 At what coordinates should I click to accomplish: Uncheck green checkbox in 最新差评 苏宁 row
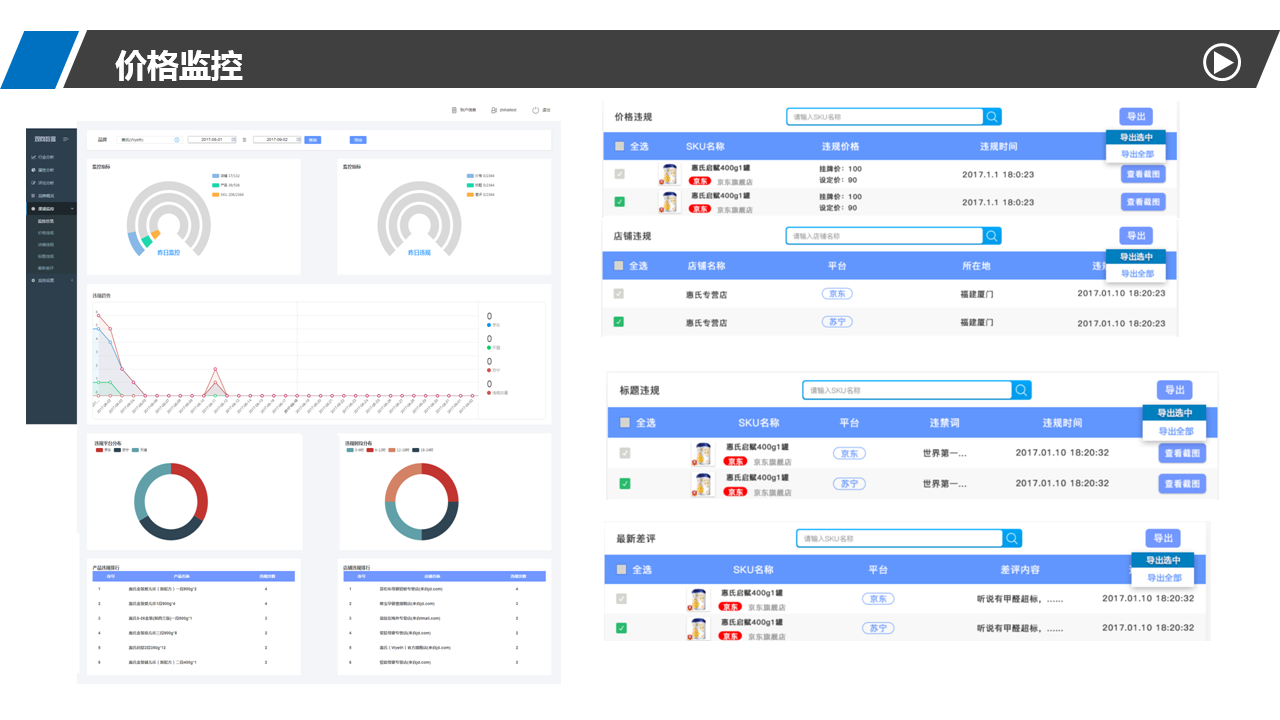pyautogui.click(x=621, y=628)
